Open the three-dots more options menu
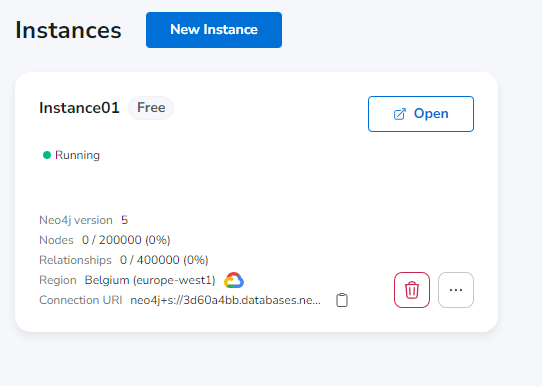Viewport: 542px width, 386px height. point(456,290)
